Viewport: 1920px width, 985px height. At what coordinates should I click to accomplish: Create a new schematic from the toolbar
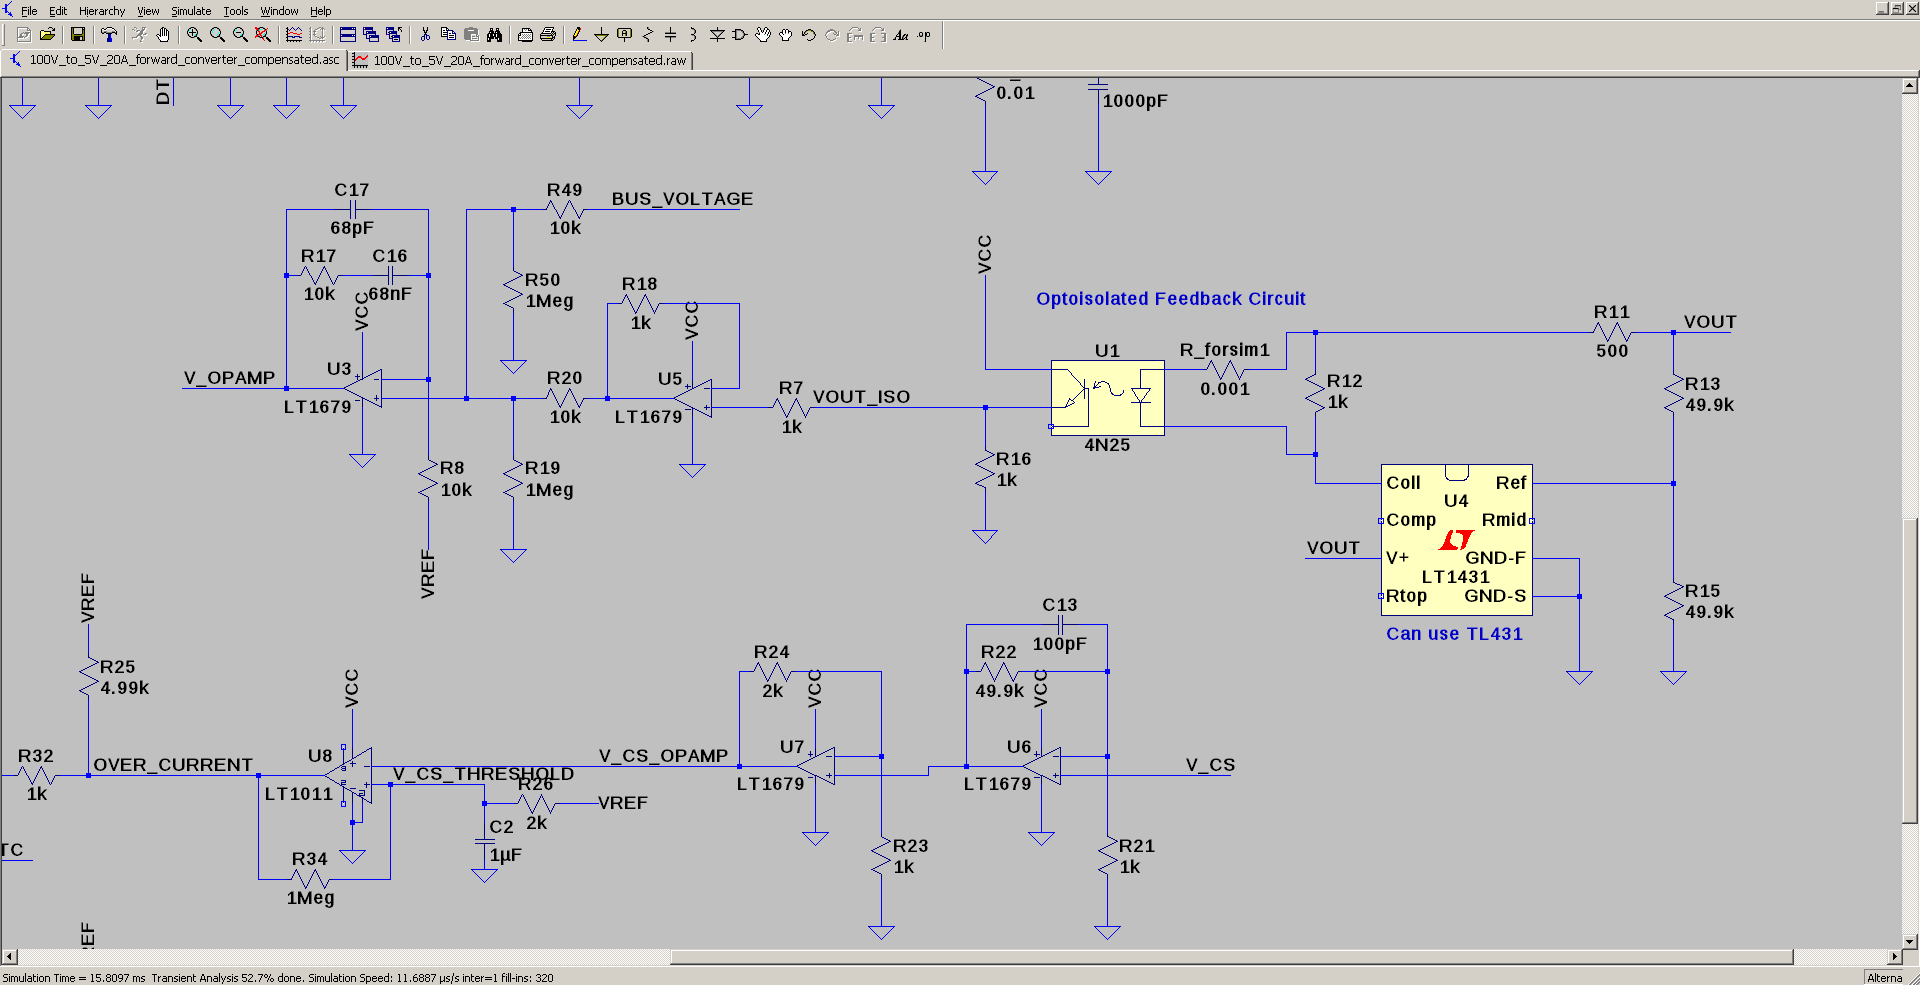(x=24, y=35)
